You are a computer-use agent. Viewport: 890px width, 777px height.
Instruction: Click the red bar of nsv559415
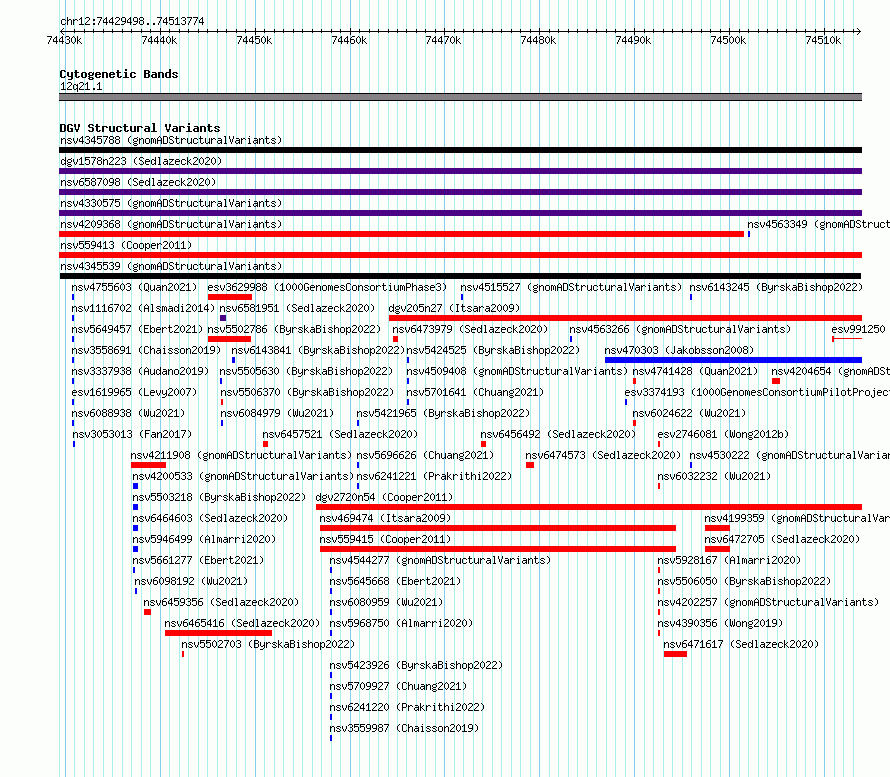pos(498,549)
